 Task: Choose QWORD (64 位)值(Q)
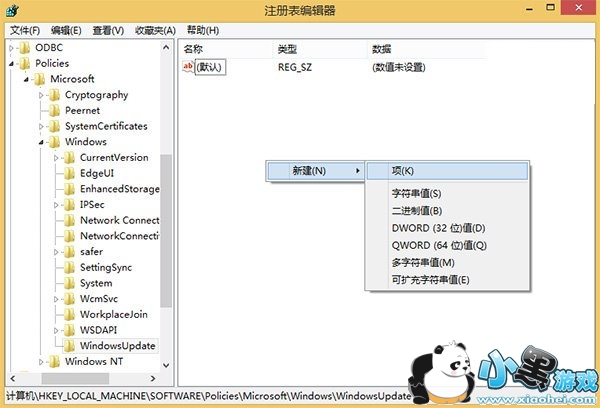(x=447, y=245)
